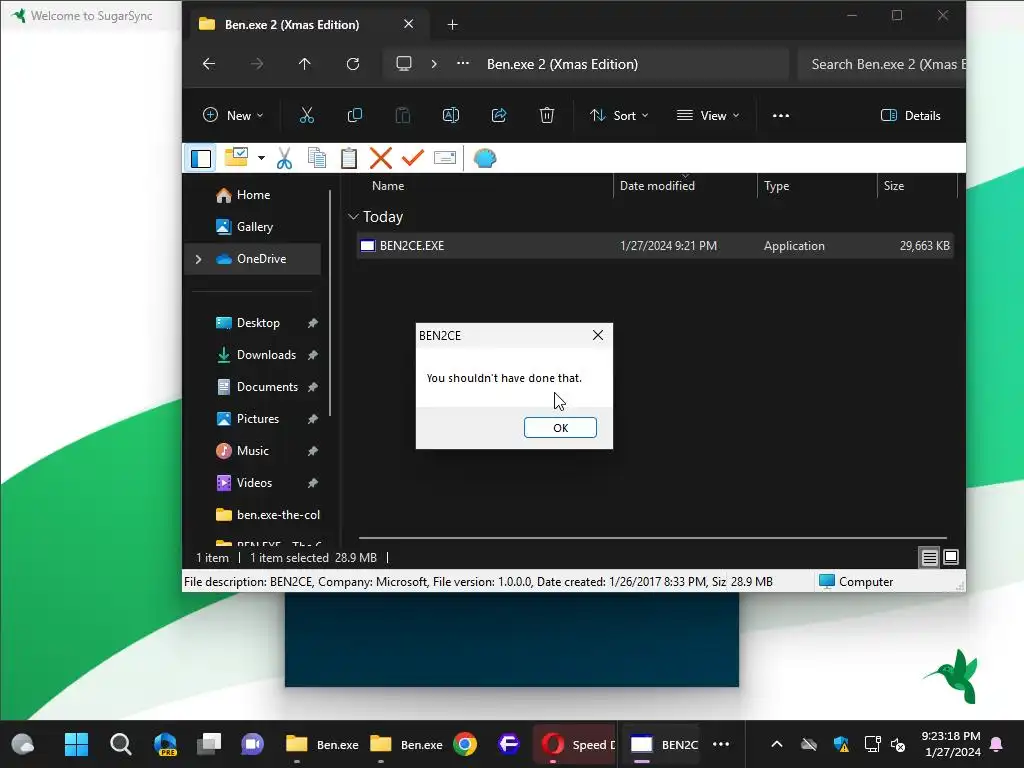Click the Share icon in dark toolbar
Image resolution: width=1024 pixels, height=768 pixels.
click(x=499, y=116)
